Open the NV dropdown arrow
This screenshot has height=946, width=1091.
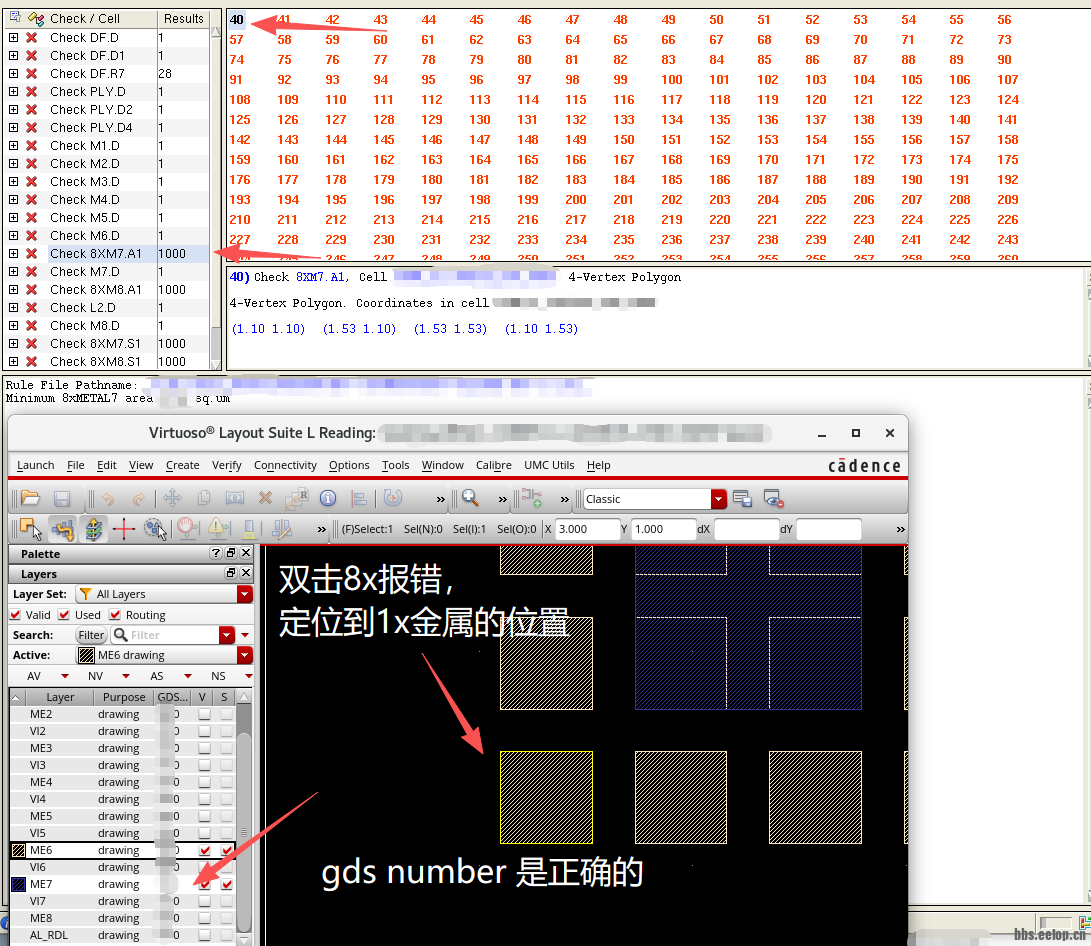coord(126,676)
